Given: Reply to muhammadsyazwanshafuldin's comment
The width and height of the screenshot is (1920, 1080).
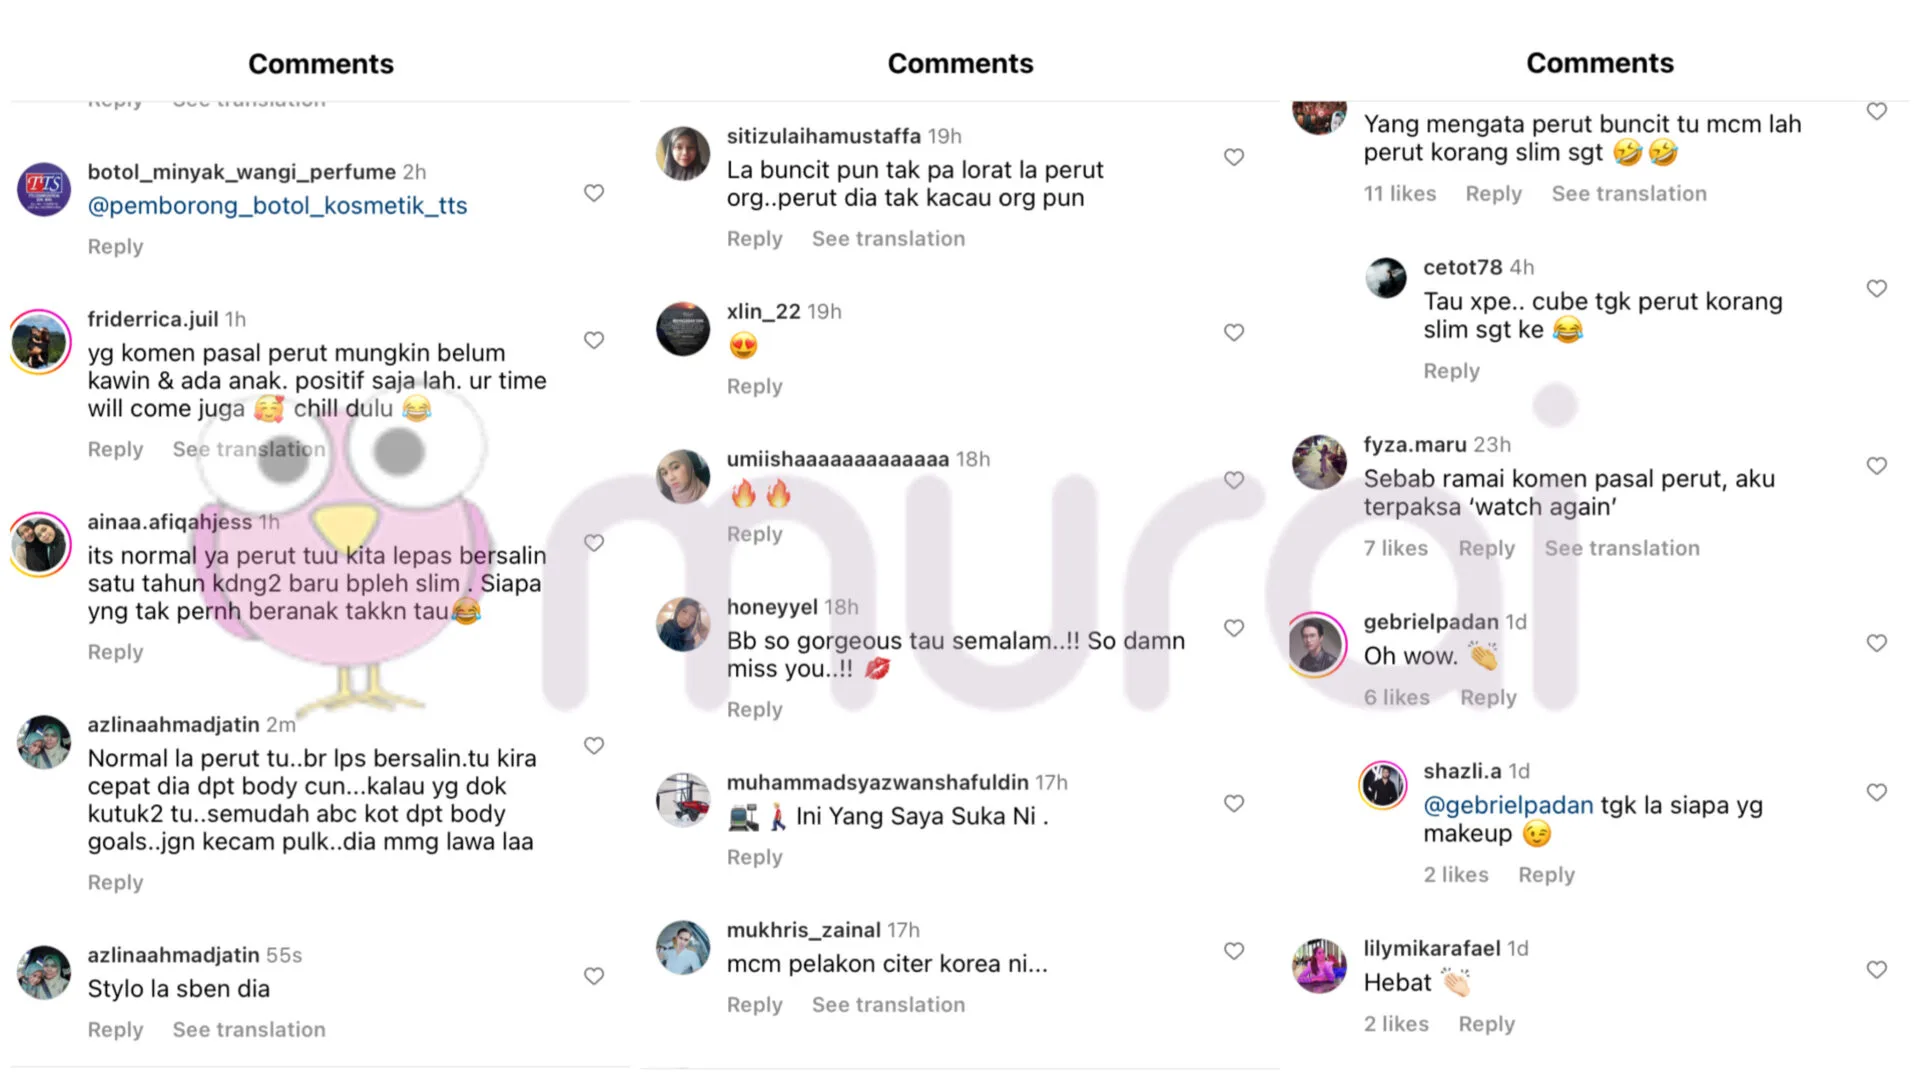Looking at the screenshot, I should pyautogui.click(x=754, y=857).
